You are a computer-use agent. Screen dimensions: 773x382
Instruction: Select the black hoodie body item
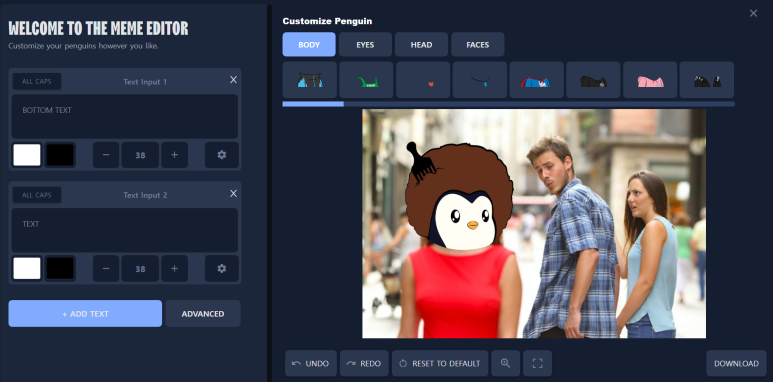pyautogui.click(x=593, y=80)
